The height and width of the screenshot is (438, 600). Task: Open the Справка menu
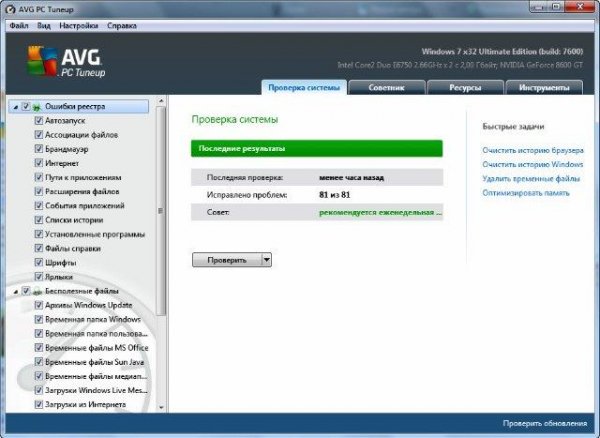(122, 26)
